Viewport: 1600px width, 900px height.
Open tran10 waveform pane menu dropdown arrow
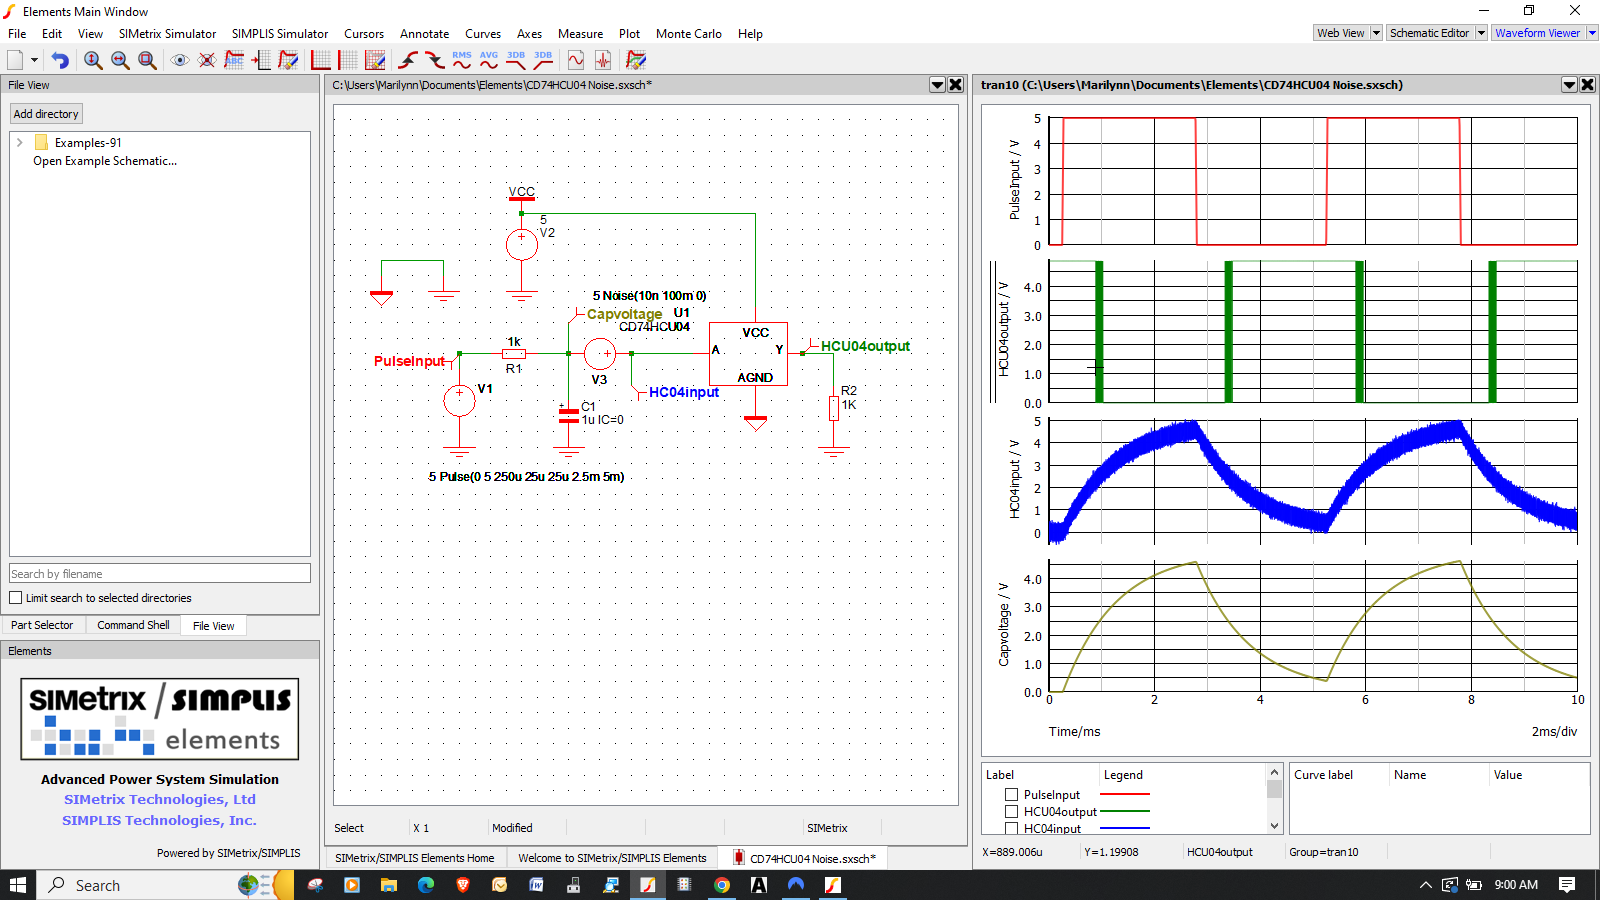pos(1569,85)
